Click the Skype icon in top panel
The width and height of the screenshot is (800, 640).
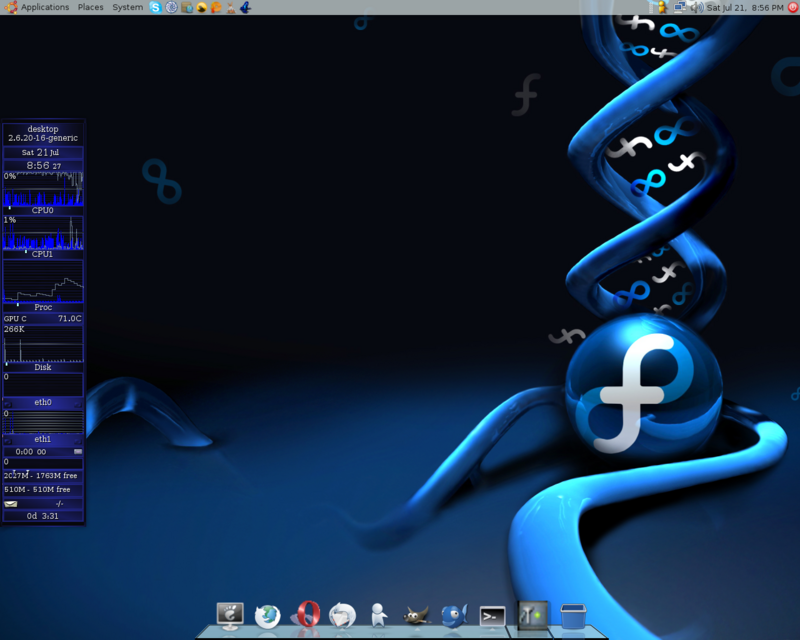(155, 7)
